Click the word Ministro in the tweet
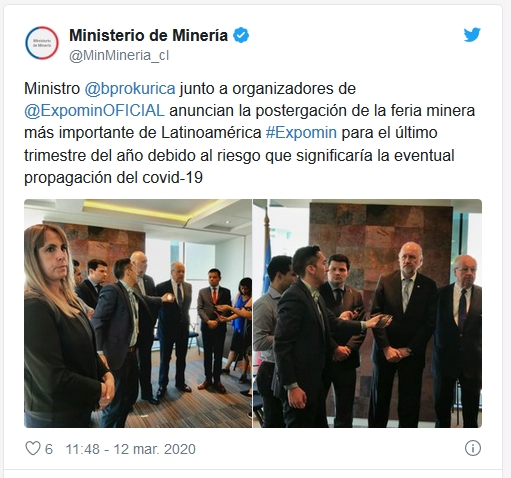The height and width of the screenshot is (478, 511). point(52,89)
